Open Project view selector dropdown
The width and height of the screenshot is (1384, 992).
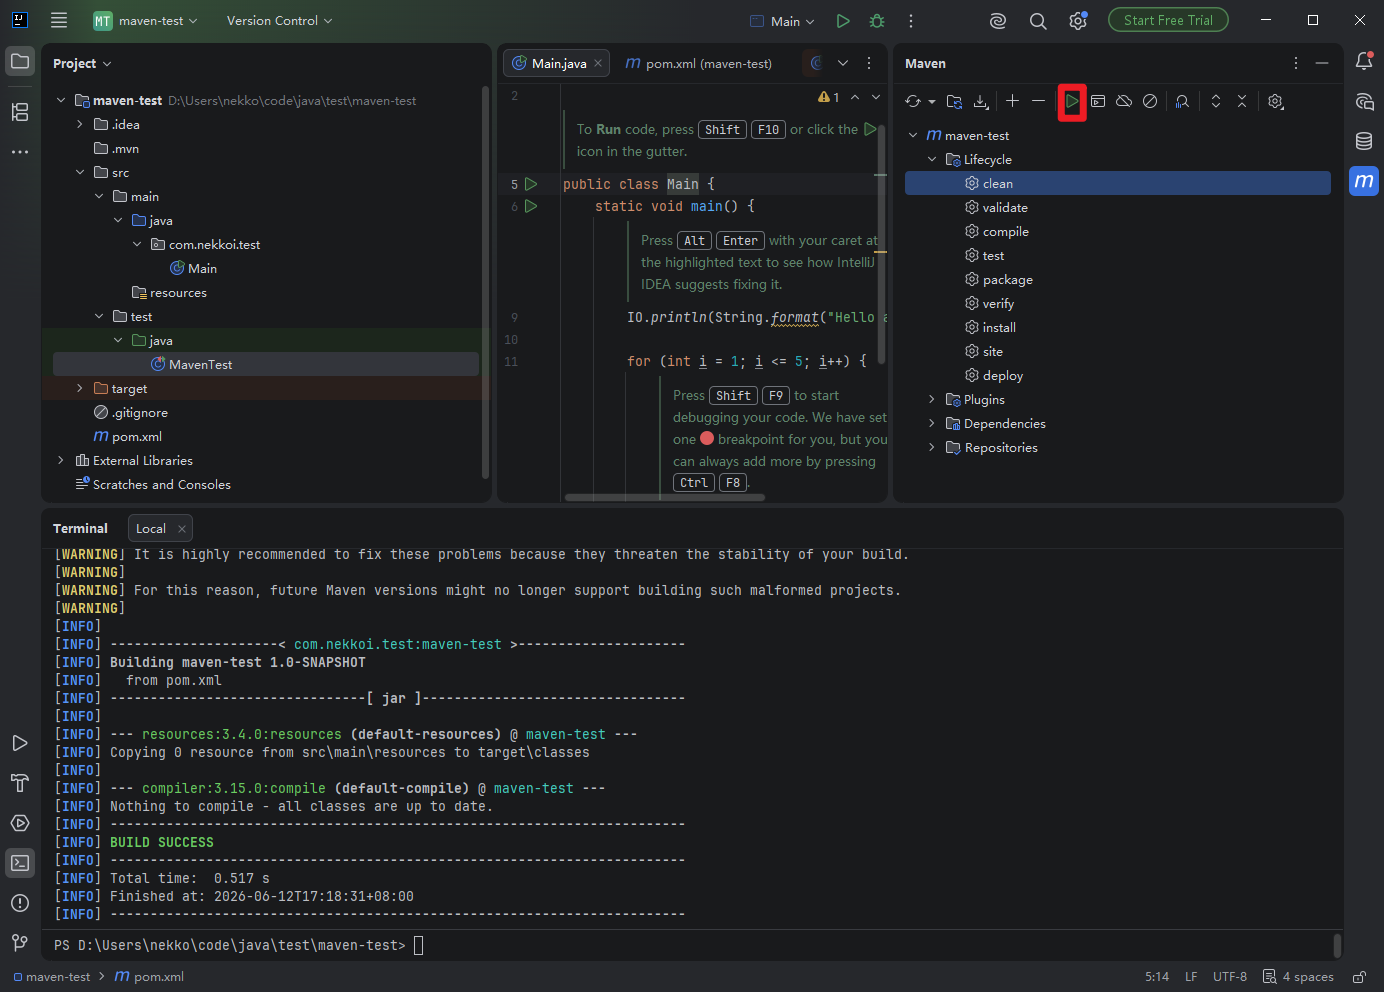pos(82,63)
